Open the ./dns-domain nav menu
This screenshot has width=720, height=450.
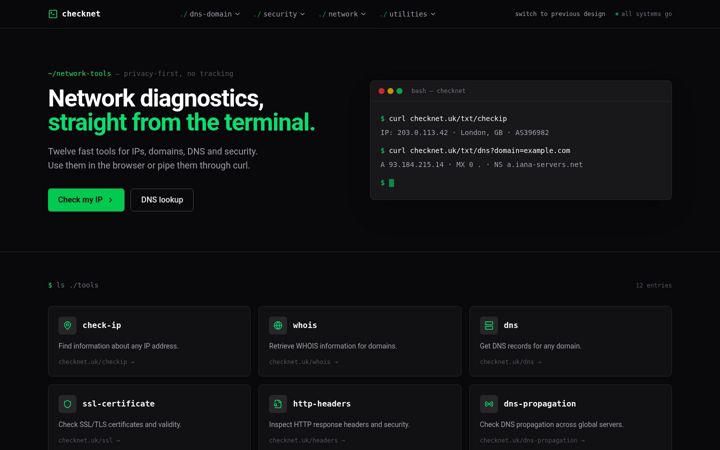point(210,14)
